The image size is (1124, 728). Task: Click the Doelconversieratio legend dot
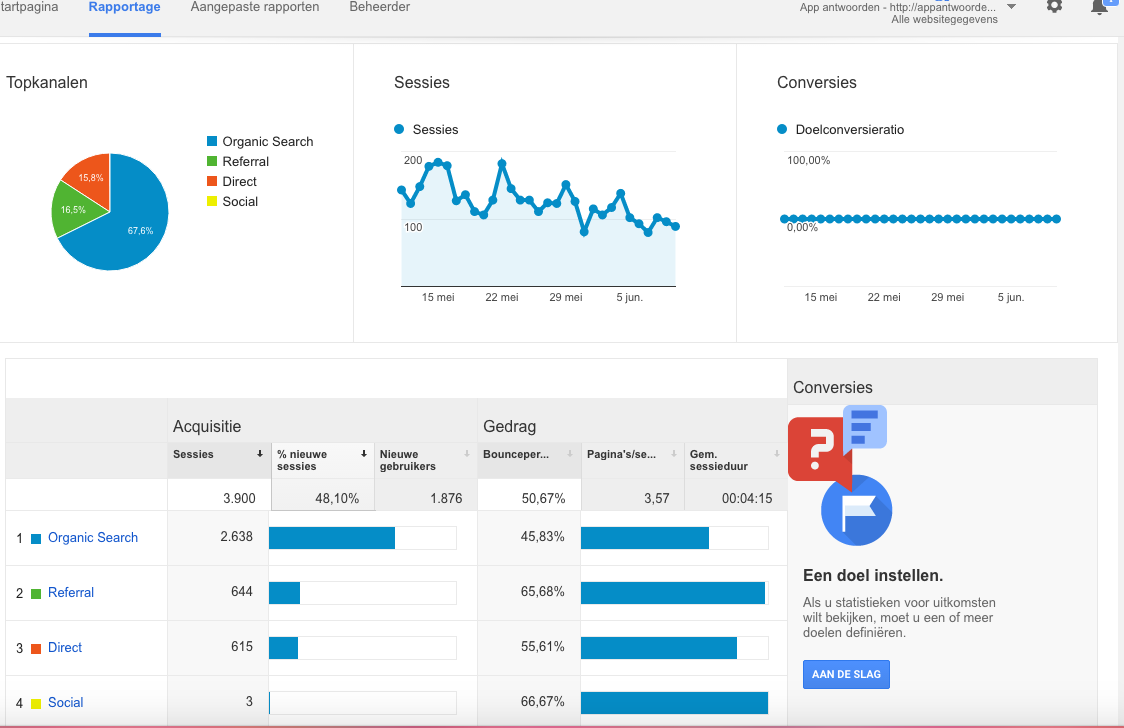[x=782, y=129]
